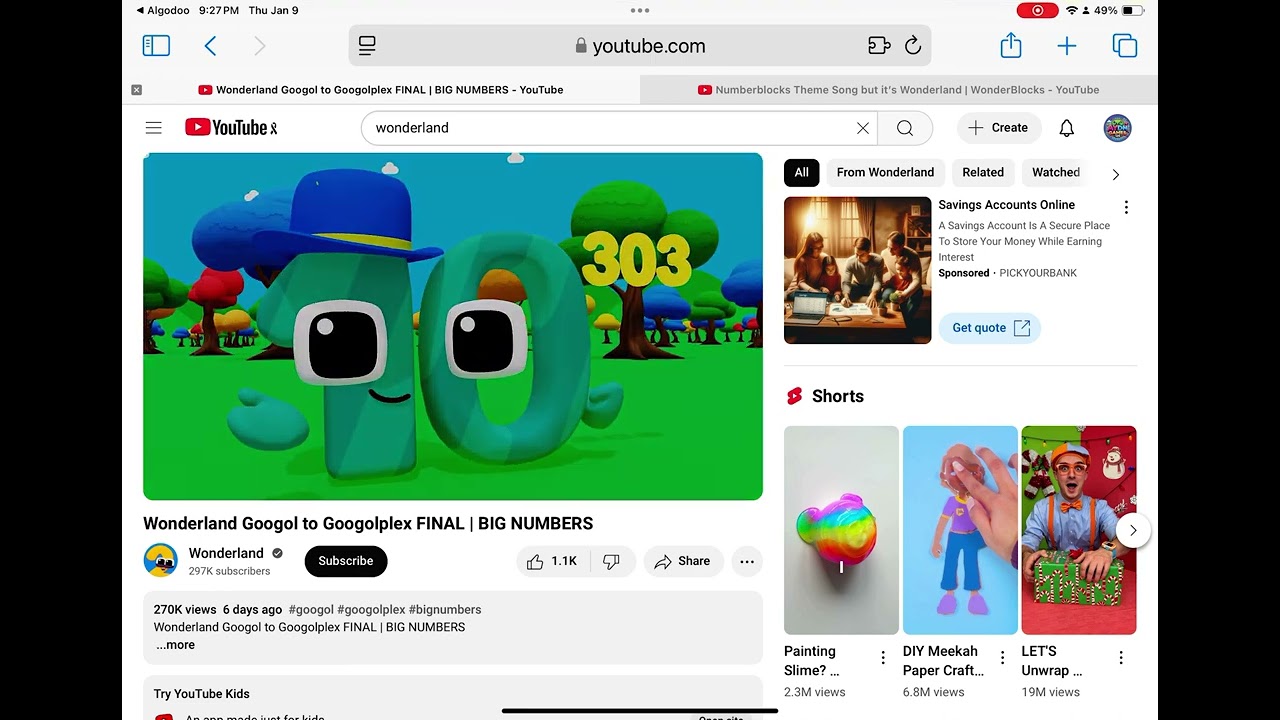The width and height of the screenshot is (1280, 720).
Task: Open the Safari sidebar panel
Action: tap(156, 46)
